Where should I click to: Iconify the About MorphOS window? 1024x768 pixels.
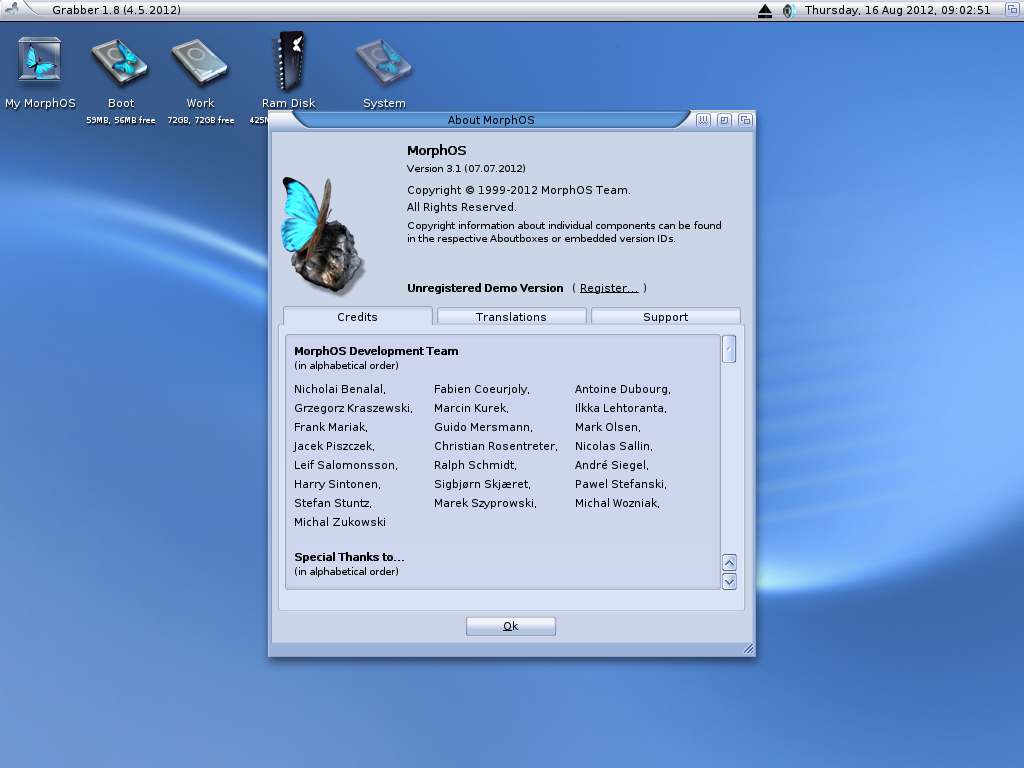pos(703,120)
